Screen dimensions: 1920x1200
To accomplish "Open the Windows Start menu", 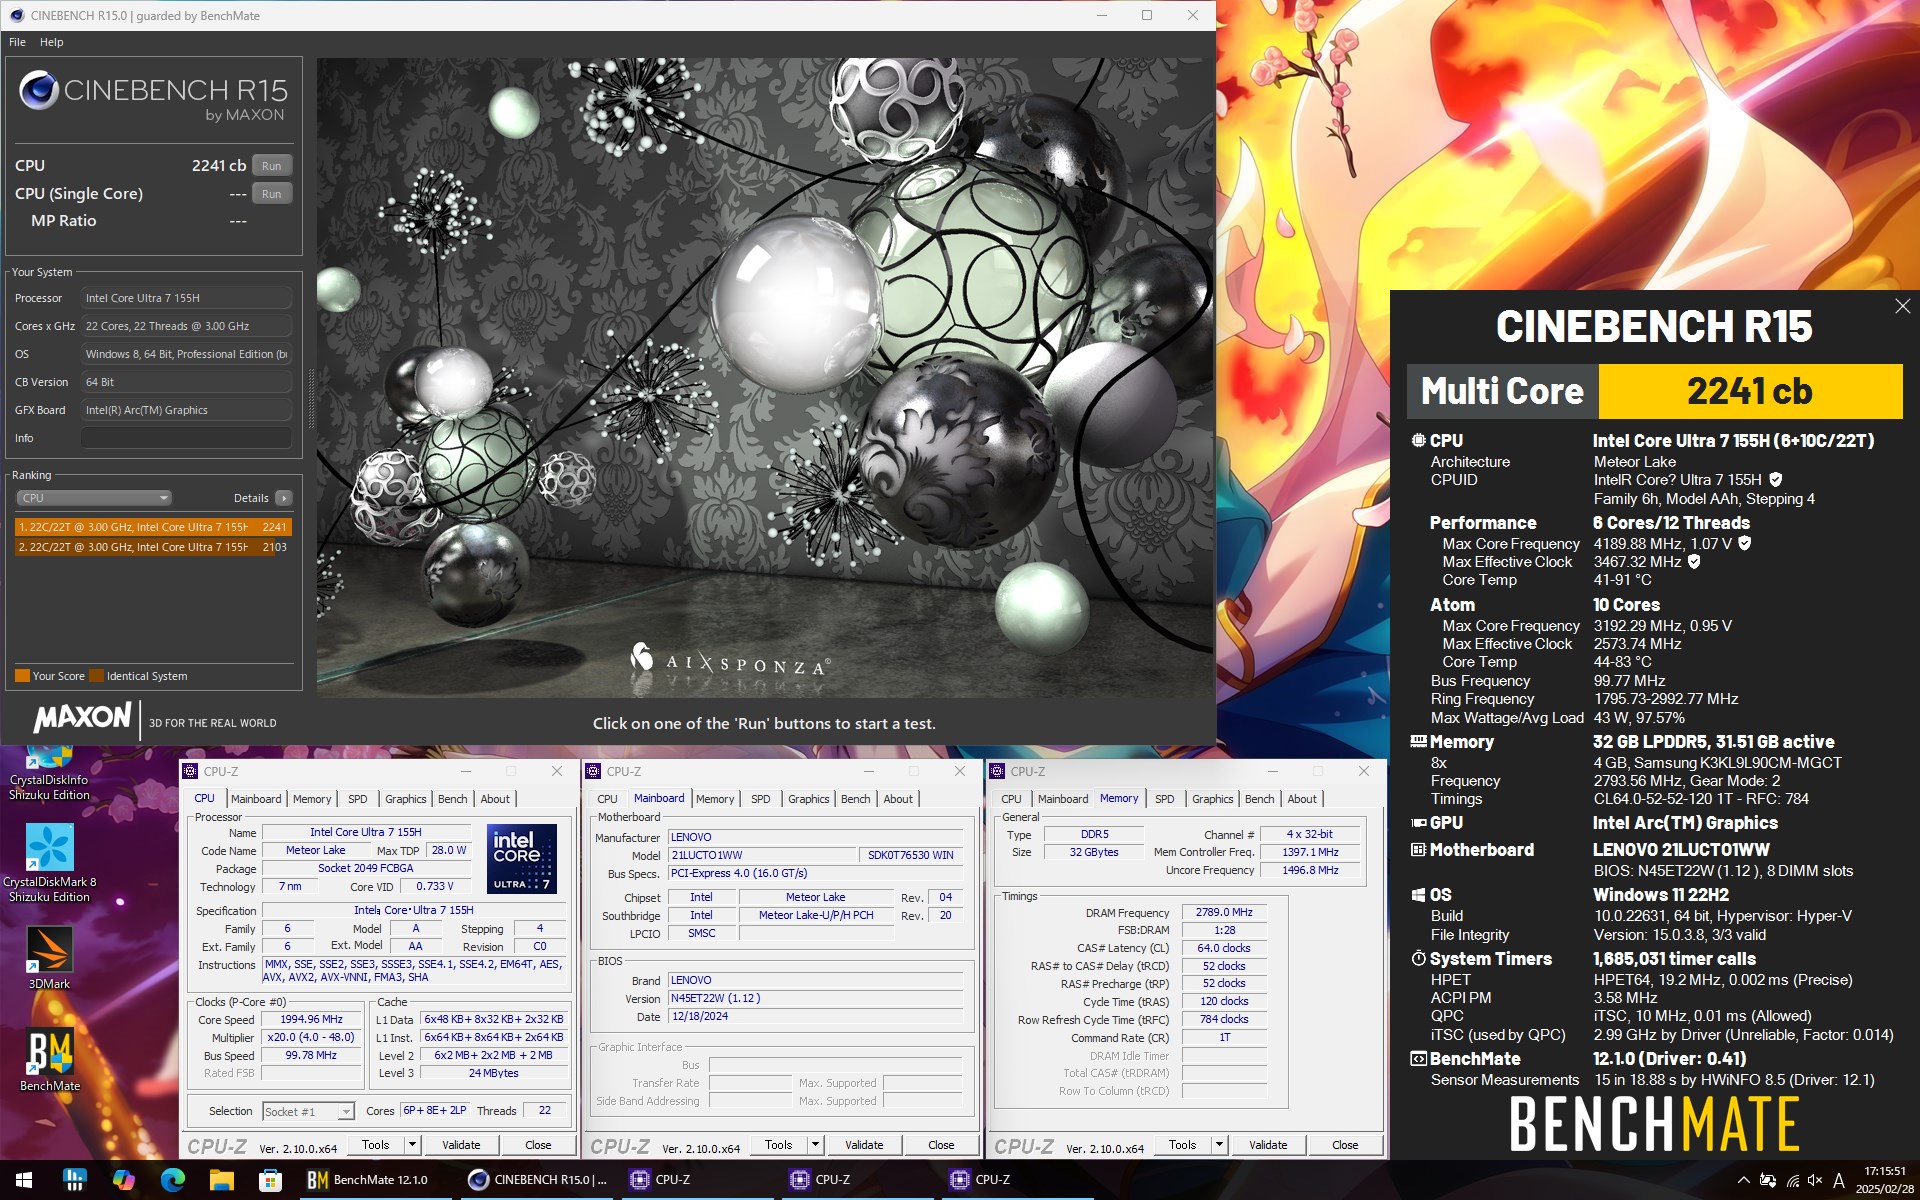I will [24, 1180].
